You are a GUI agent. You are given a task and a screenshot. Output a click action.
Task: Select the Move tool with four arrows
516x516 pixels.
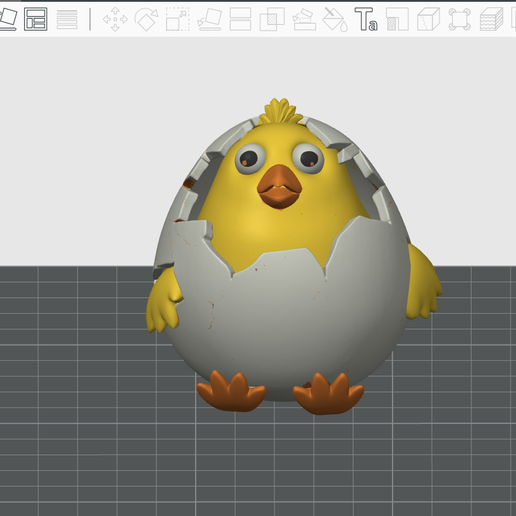[115, 19]
